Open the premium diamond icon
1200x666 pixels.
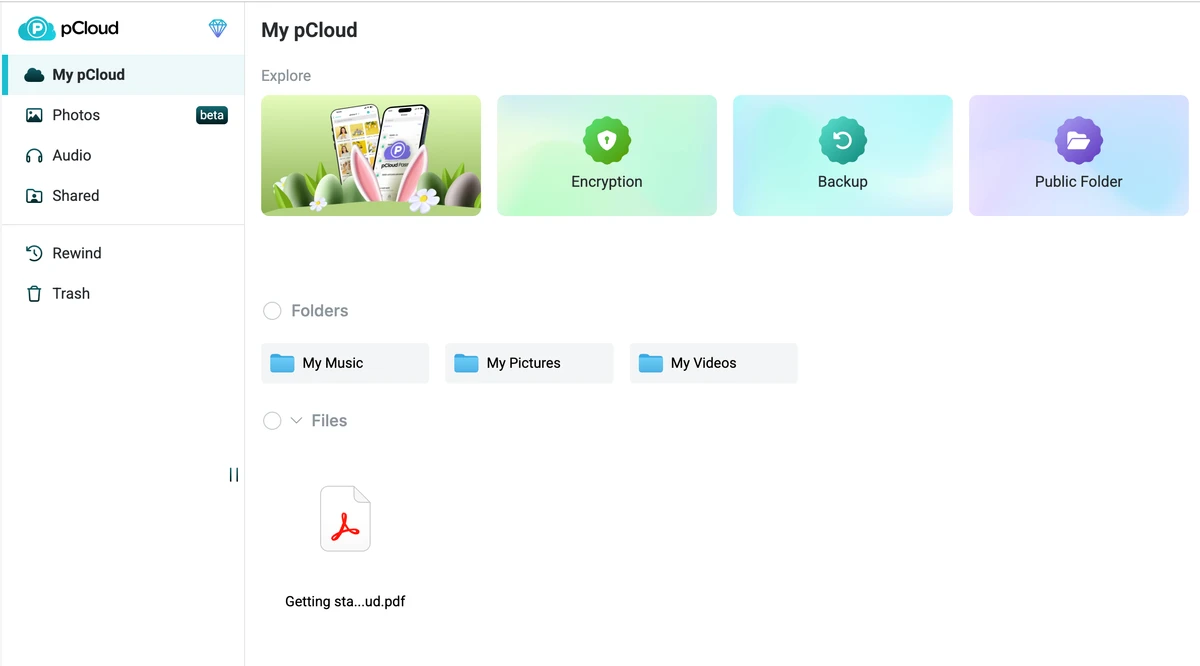click(218, 29)
